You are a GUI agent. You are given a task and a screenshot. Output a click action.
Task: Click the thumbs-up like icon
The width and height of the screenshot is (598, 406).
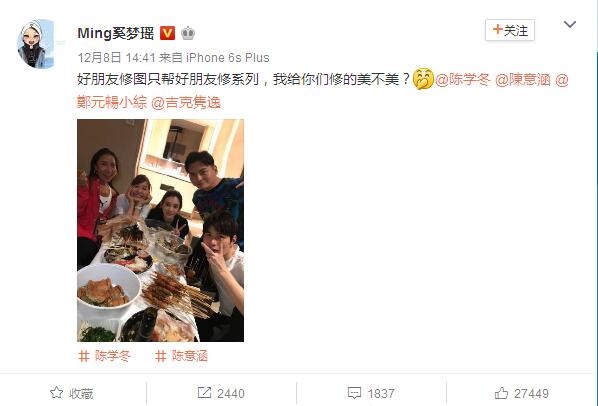(501, 393)
